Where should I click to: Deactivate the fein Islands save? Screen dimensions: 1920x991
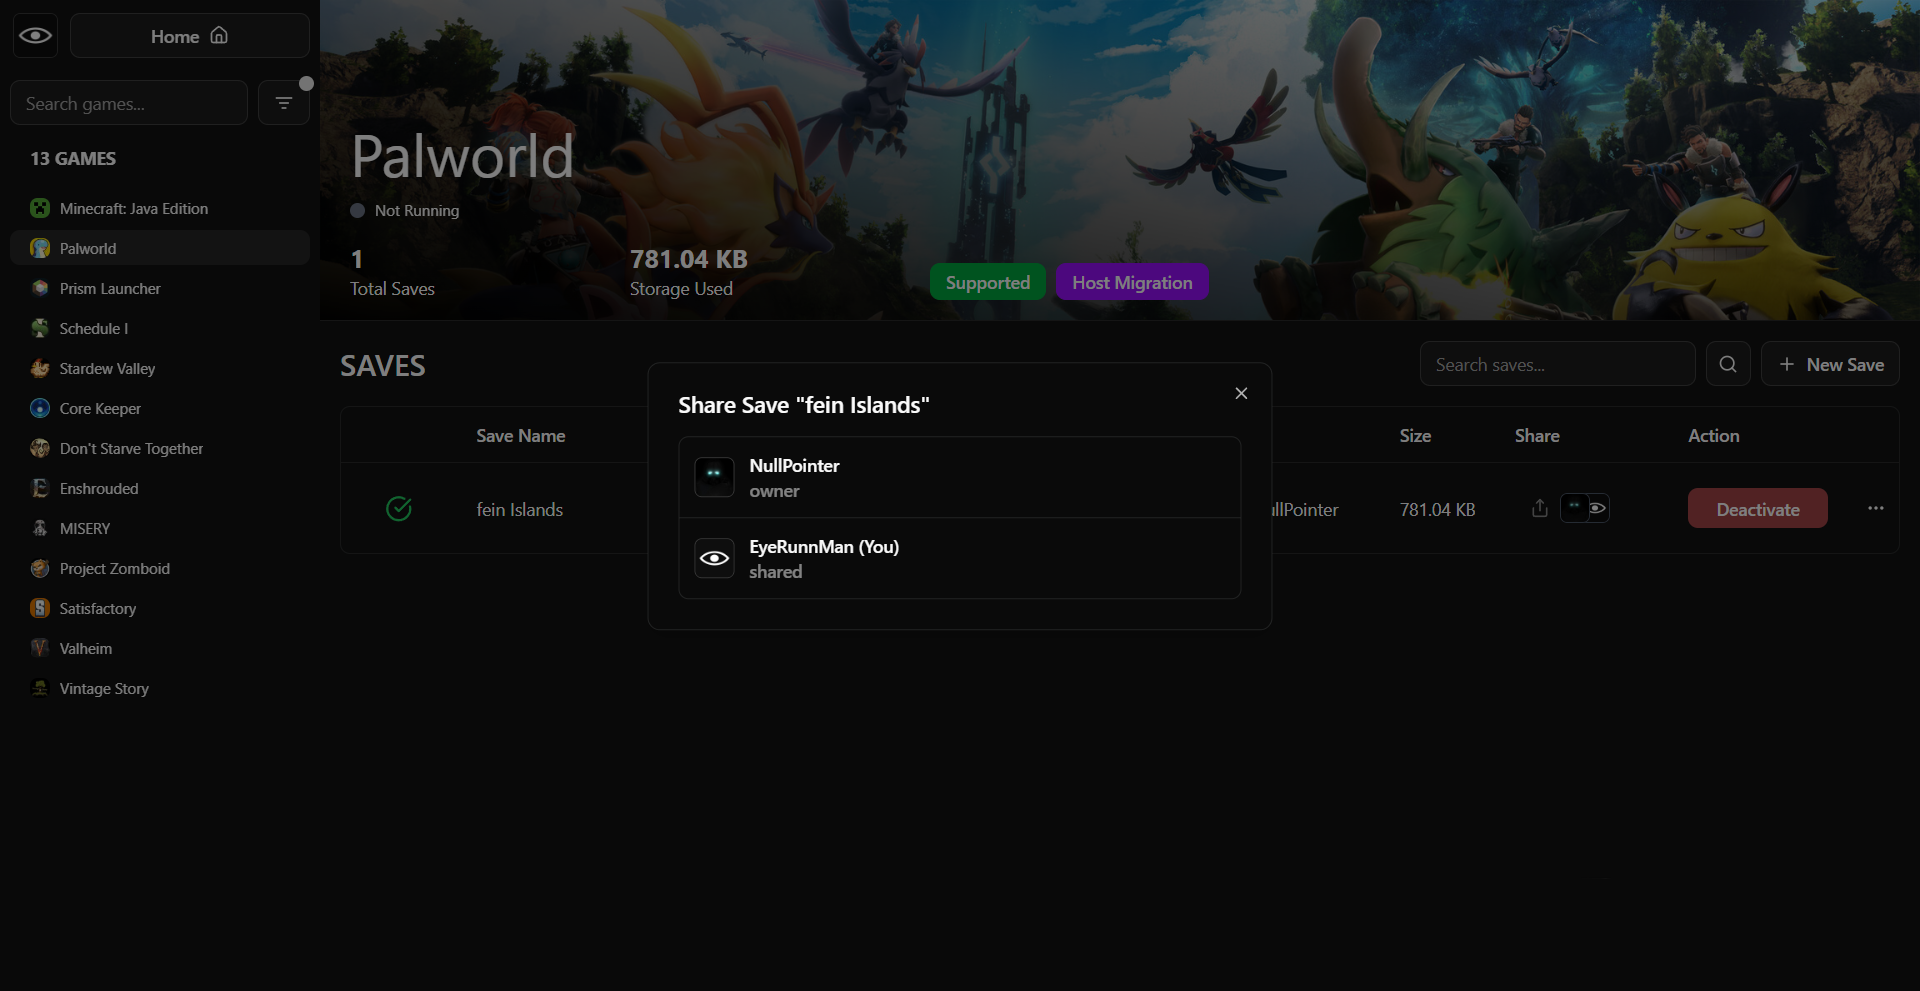point(1758,508)
